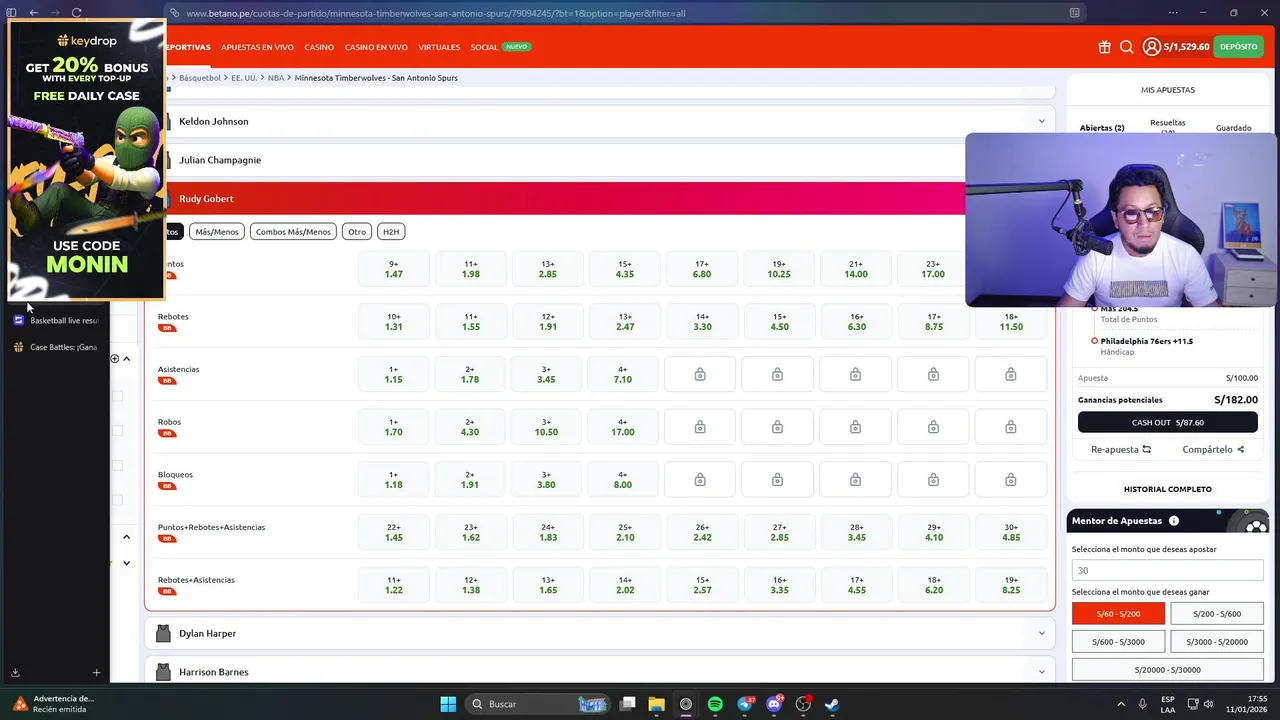Open the search magnifier in Betano header

point(1126,47)
